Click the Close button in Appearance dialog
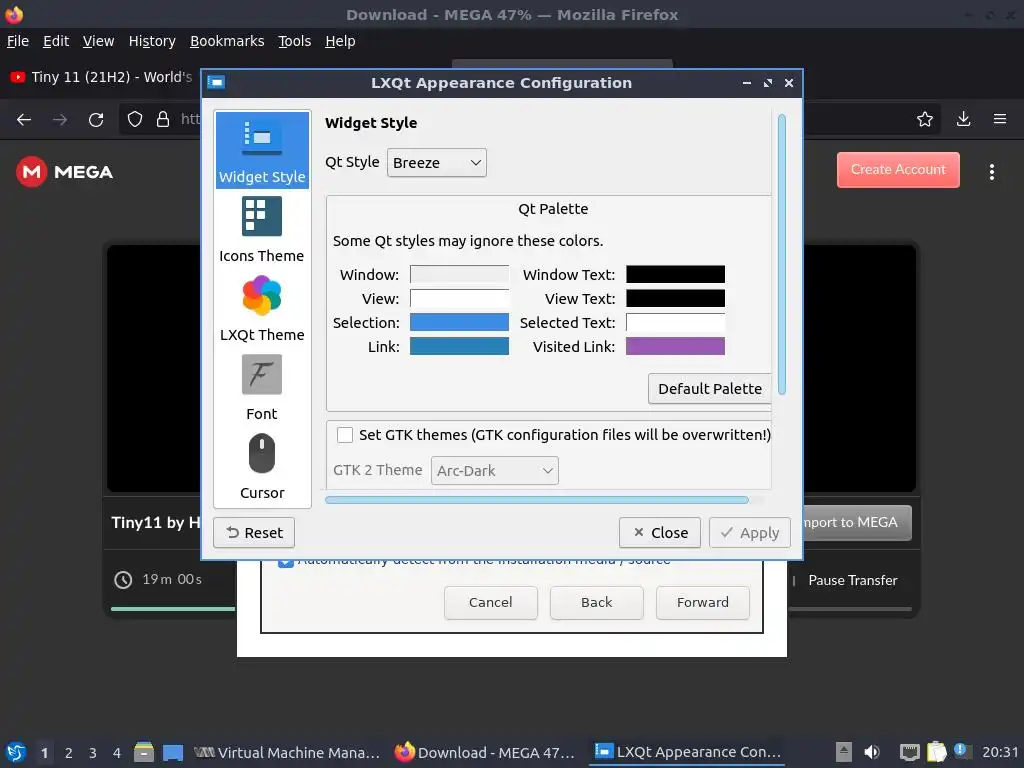 [x=660, y=533]
